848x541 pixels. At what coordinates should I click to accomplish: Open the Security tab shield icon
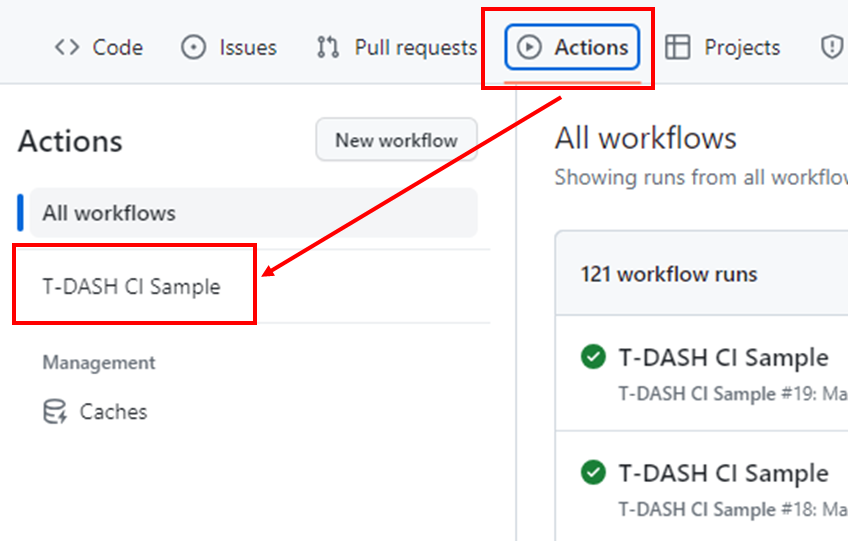(831, 47)
